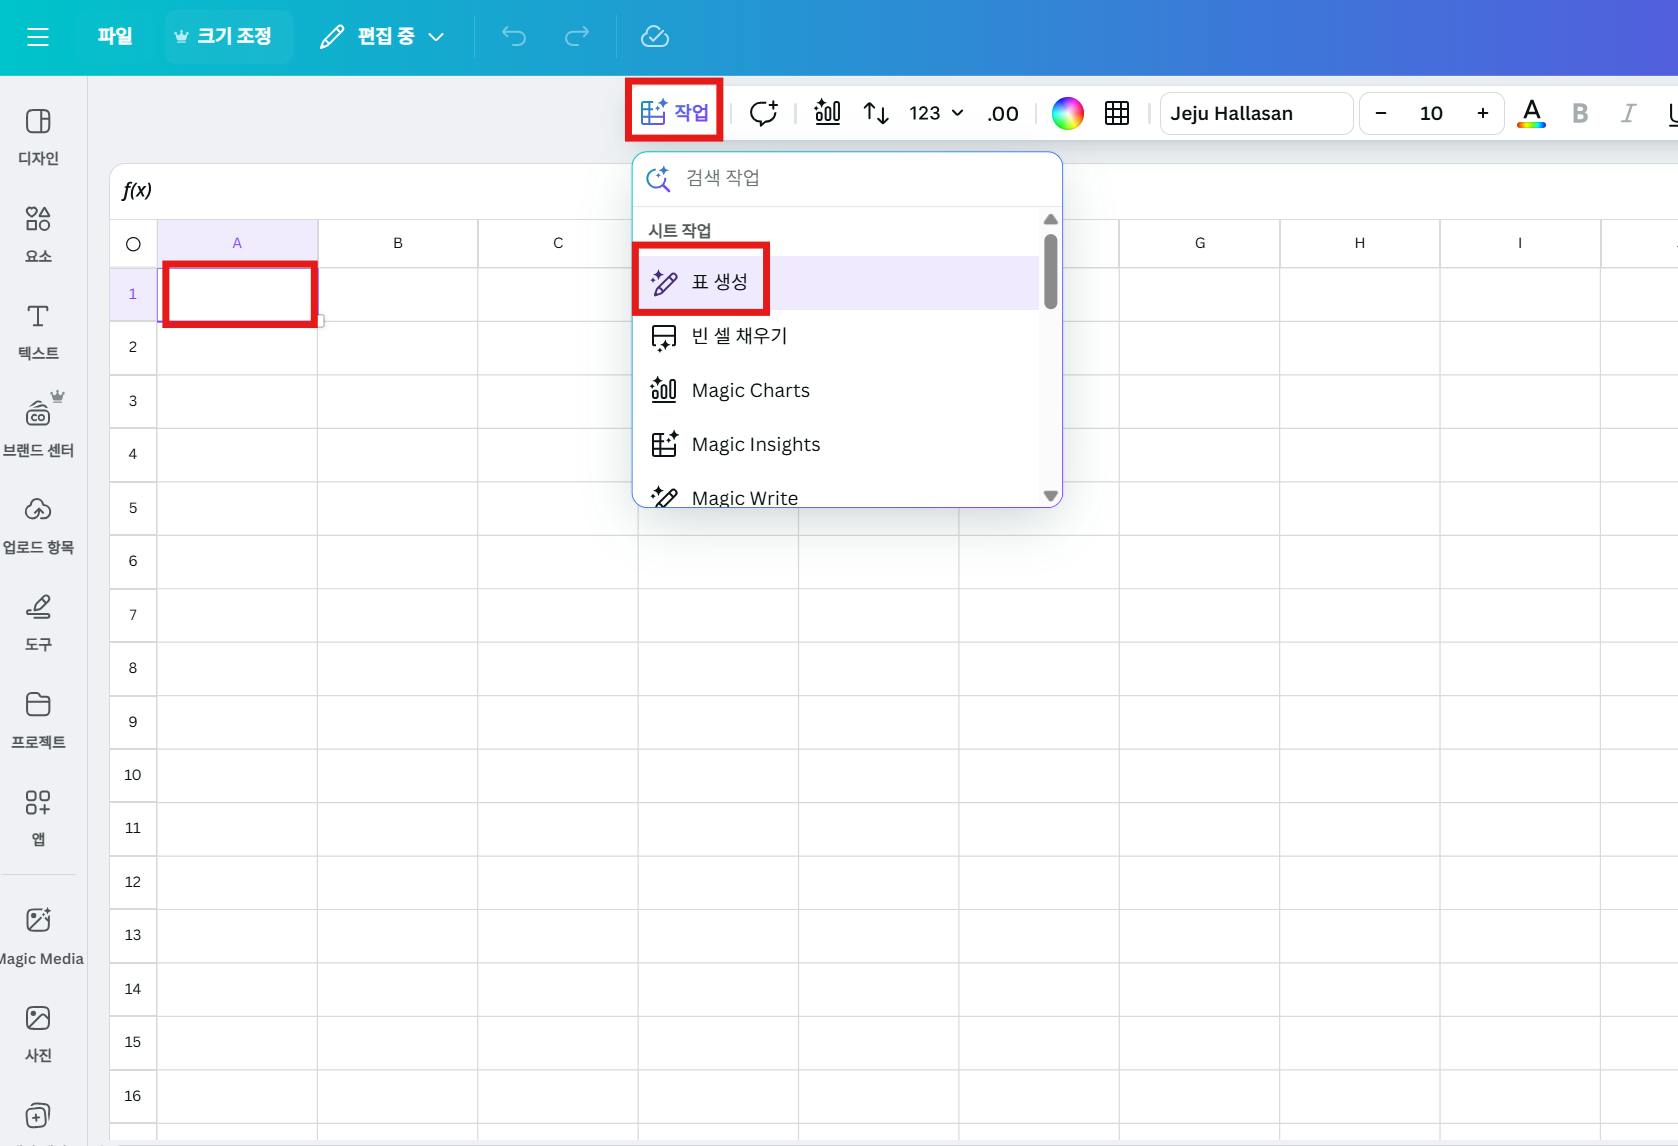Select column H header
Image resolution: width=1678 pixels, height=1146 pixels.
click(x=1360, y=243)
